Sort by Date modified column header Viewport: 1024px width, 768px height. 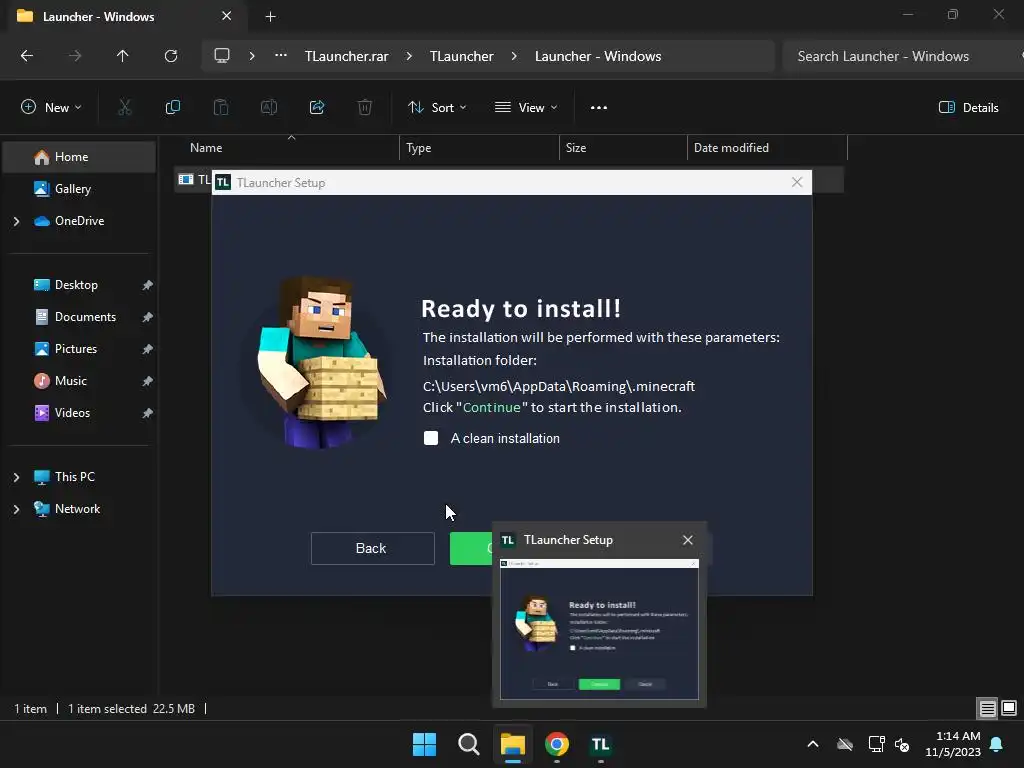[767, 148]
